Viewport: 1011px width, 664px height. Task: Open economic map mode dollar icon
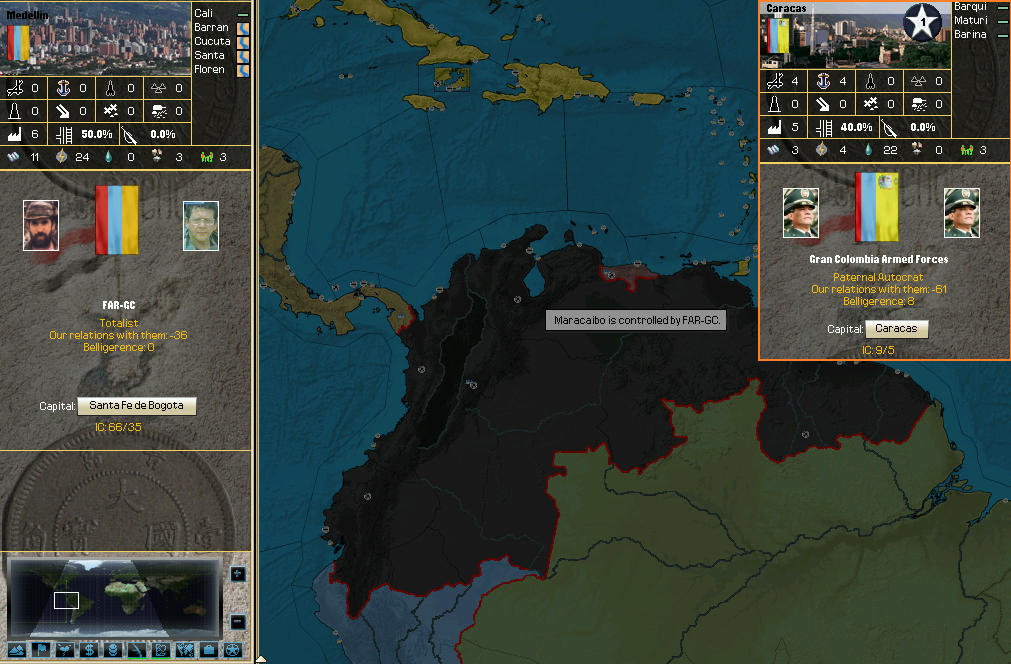pos(90,650)
